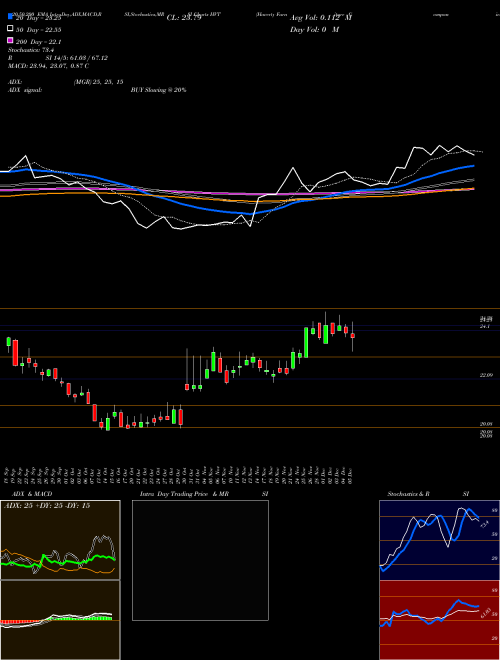The image size is (500, 660).
Task: Click the empty Intra Day Trading chart panel
Action: click(x=200, y=560)
